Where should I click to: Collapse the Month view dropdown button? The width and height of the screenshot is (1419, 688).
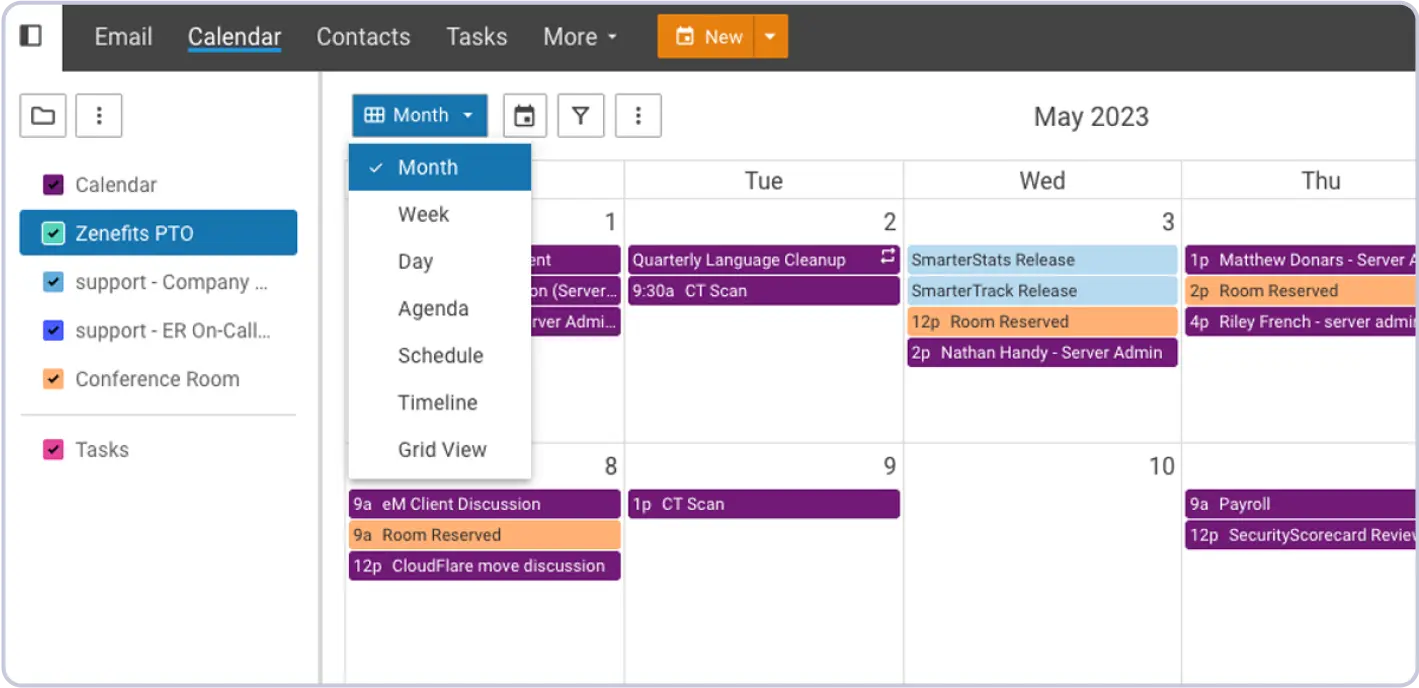(x=419, y=116)
